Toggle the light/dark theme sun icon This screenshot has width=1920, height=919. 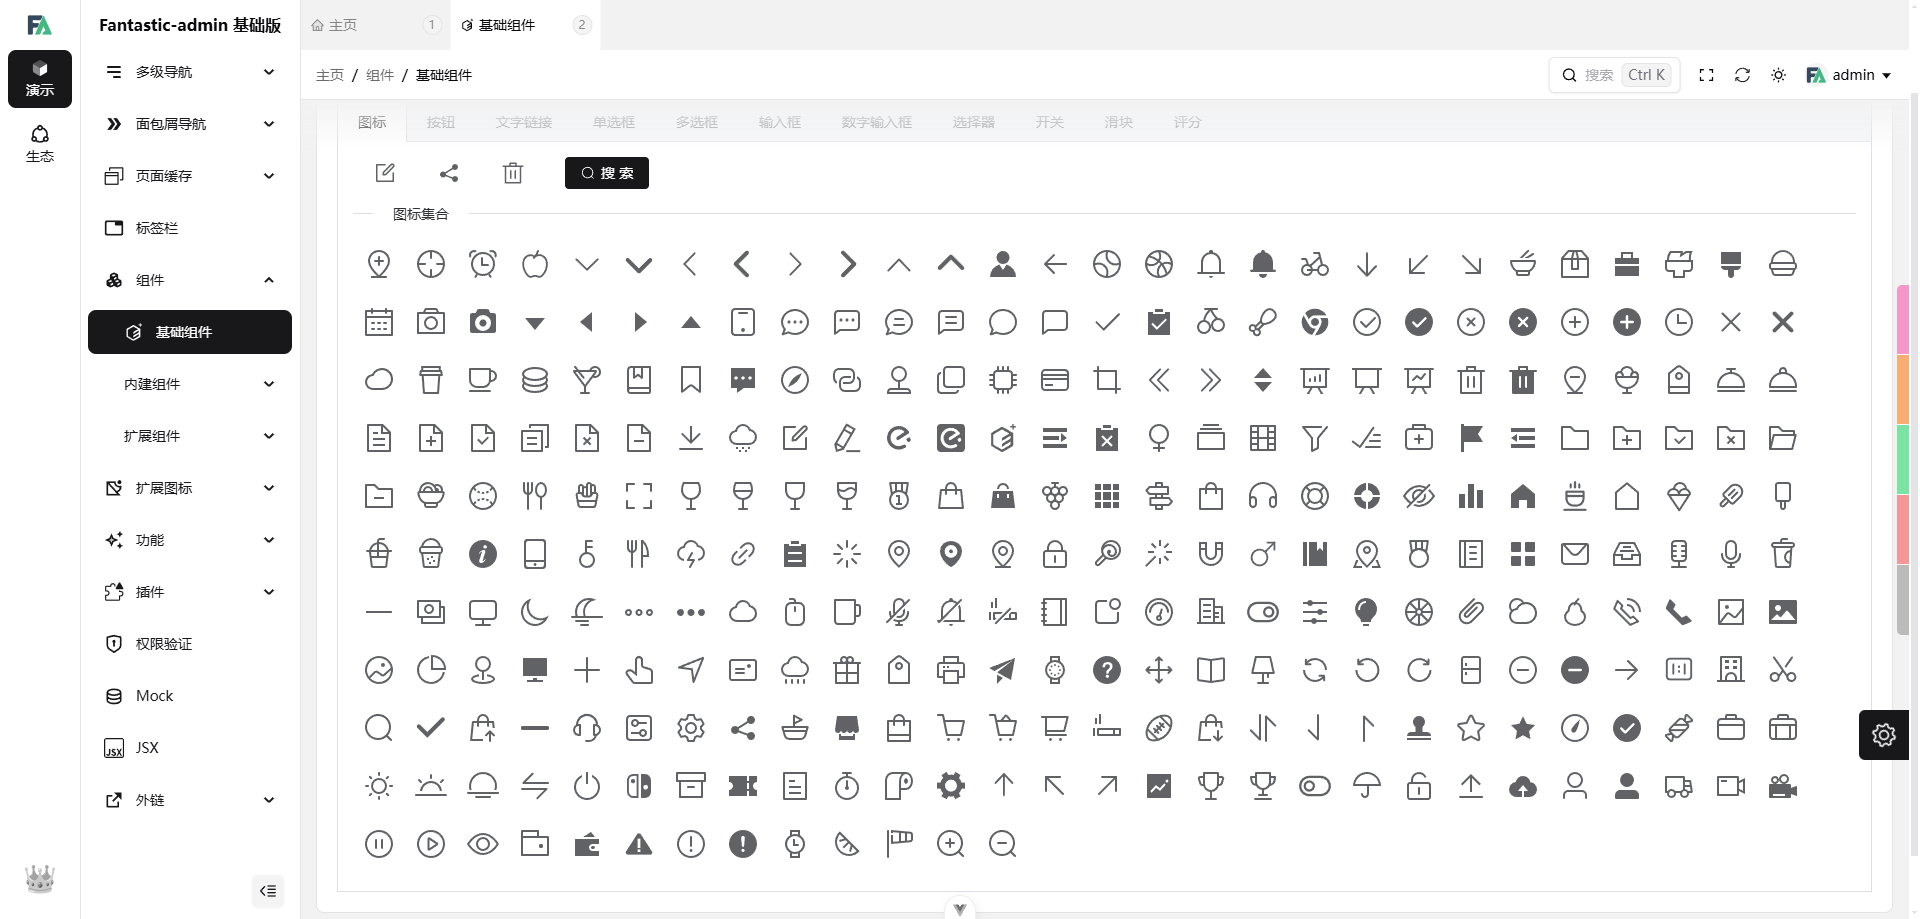[1778, 75]
